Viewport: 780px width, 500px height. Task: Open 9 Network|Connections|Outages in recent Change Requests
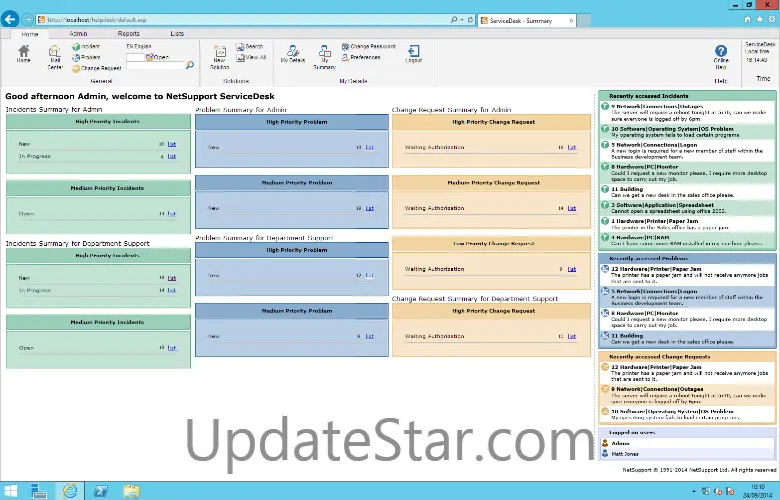[657, 389]
